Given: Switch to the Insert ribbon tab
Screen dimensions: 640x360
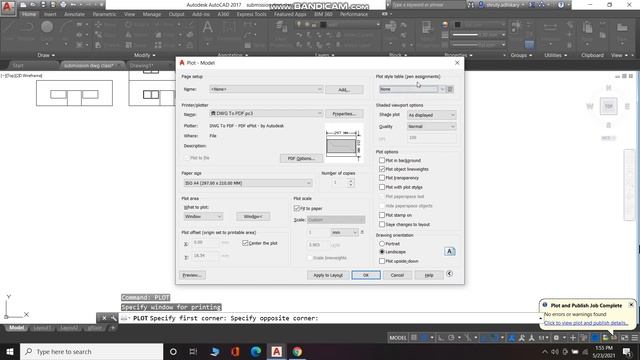Looking at the screenshot, I should [50, 14].
